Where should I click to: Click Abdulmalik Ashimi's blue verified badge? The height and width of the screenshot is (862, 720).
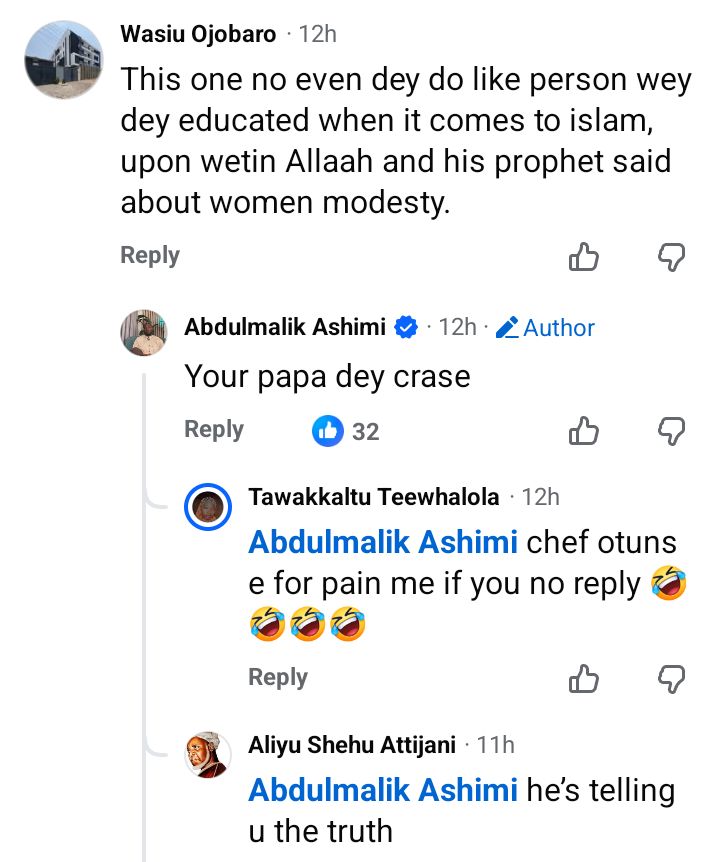pyautogui.click(x=406, y=326)
